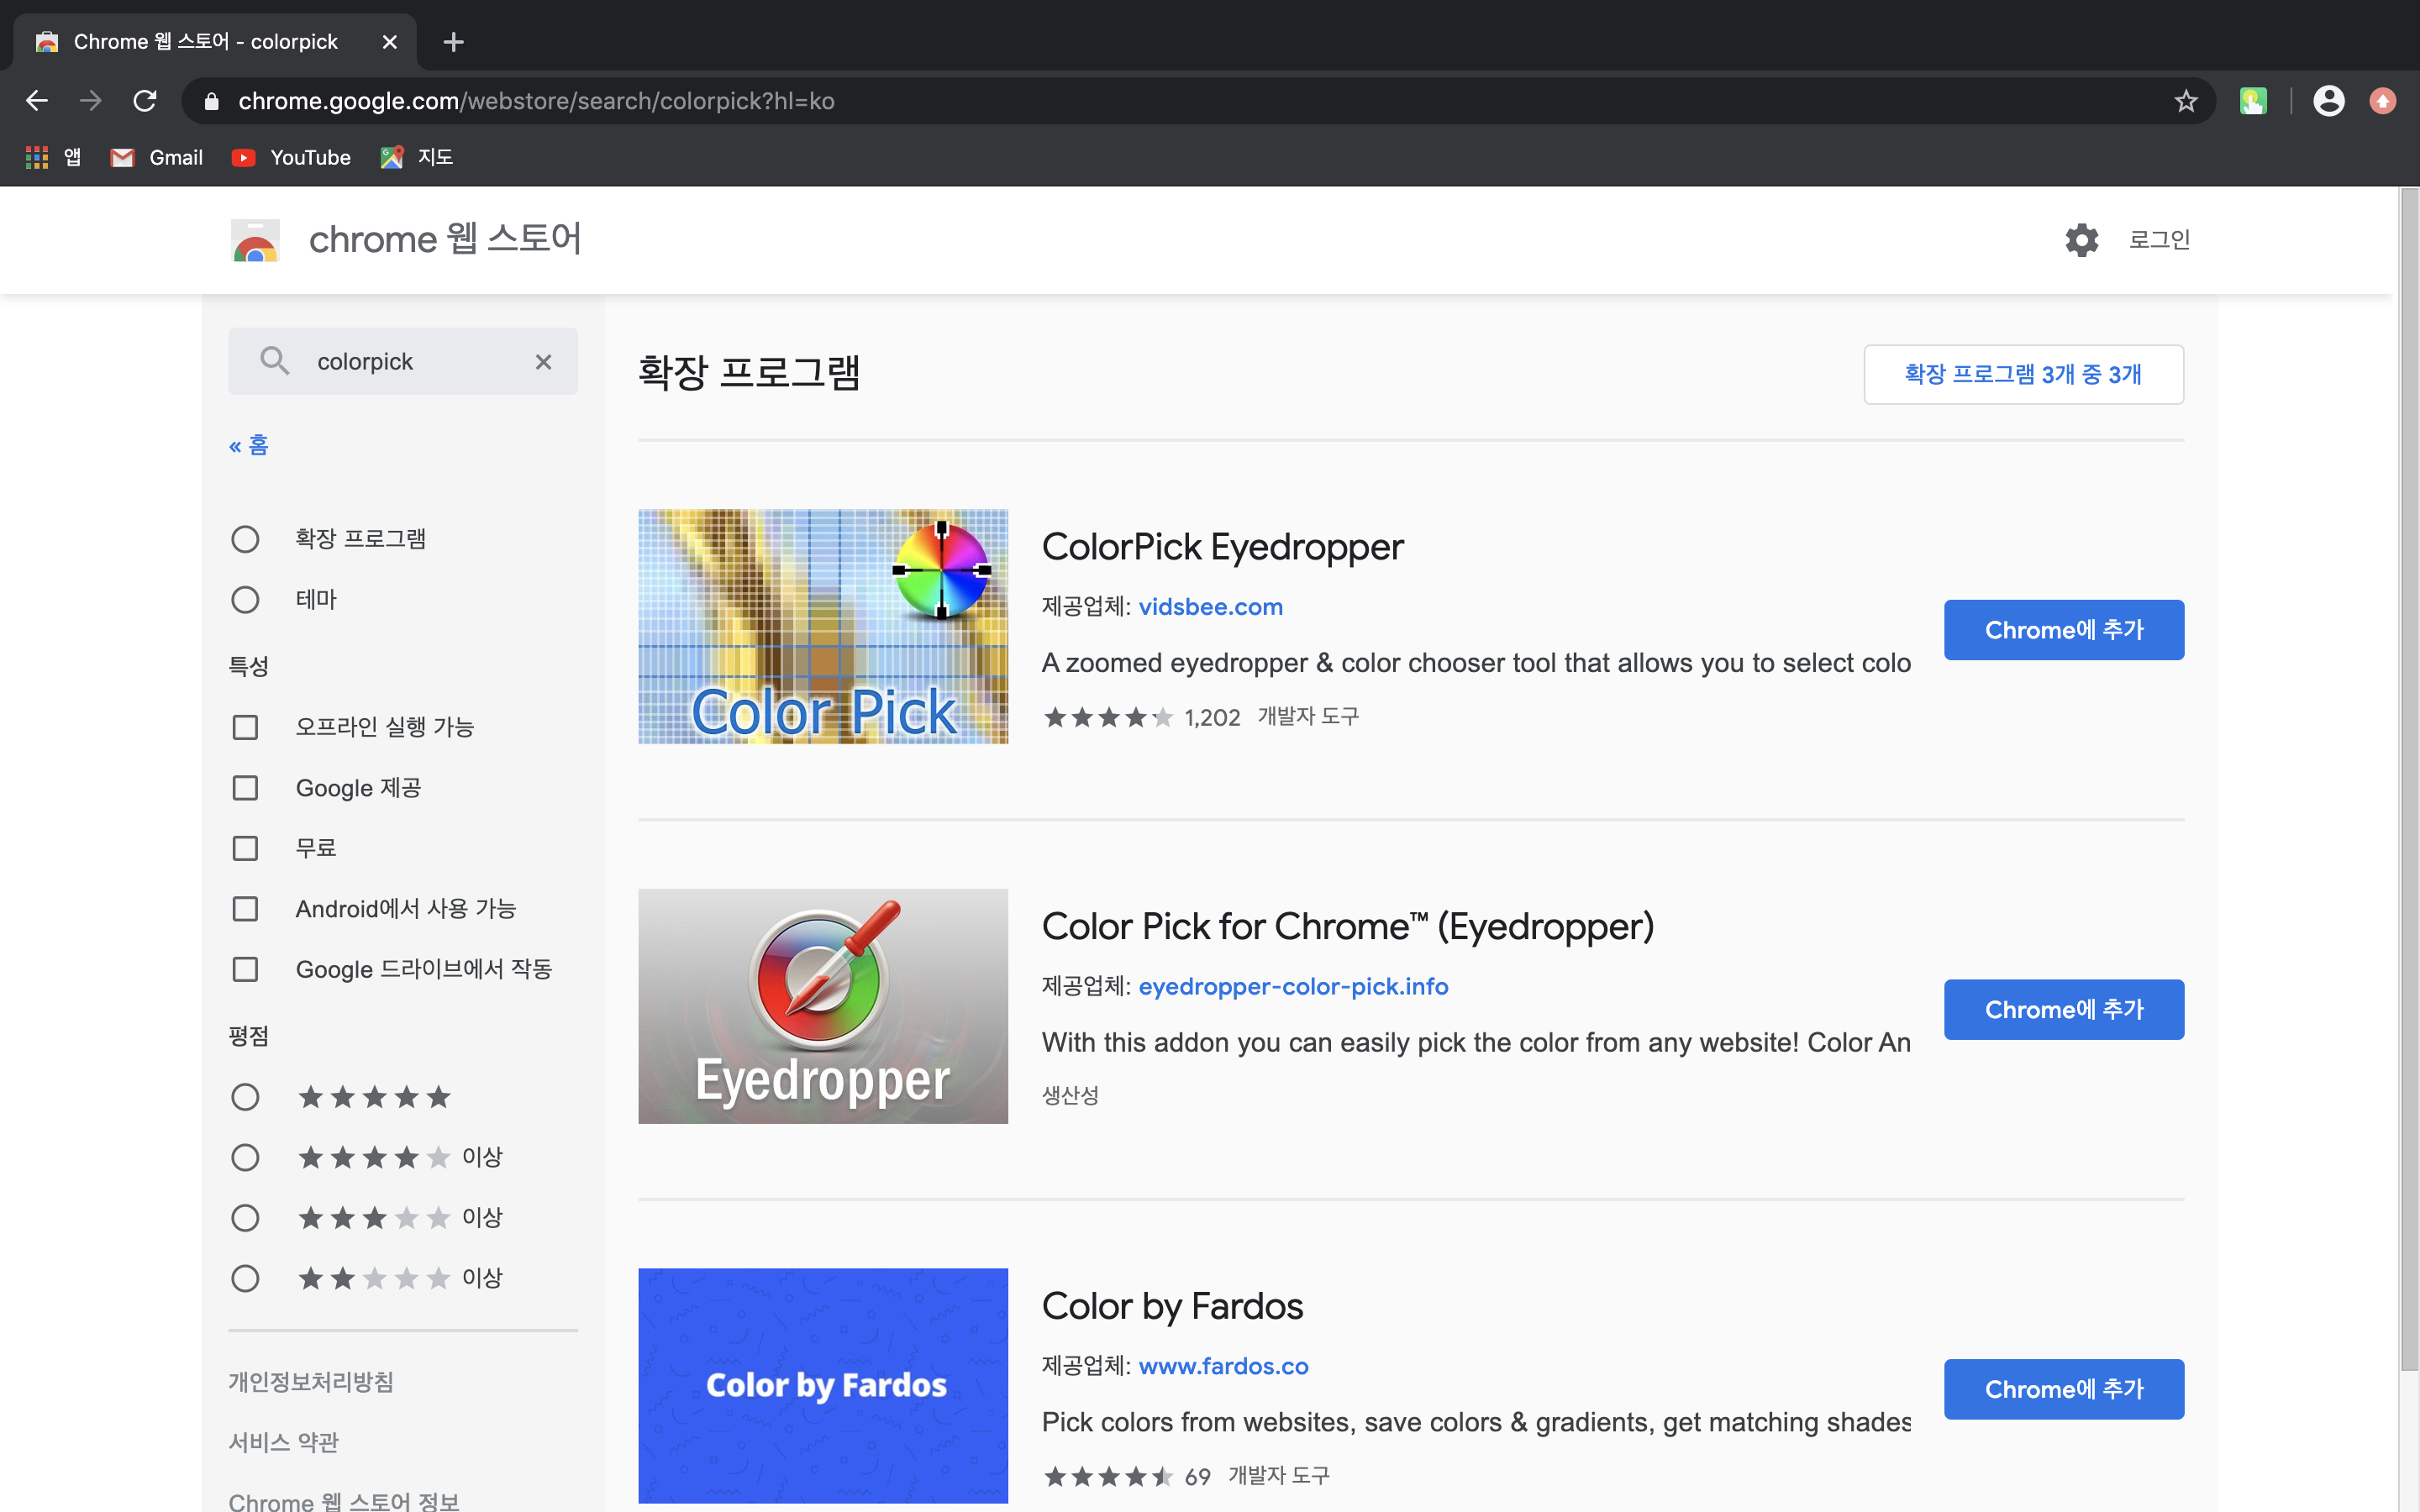Open the YouTube bookmark
The height and width of the screenshot is (1512, 2420).
(x=291, y=157)
